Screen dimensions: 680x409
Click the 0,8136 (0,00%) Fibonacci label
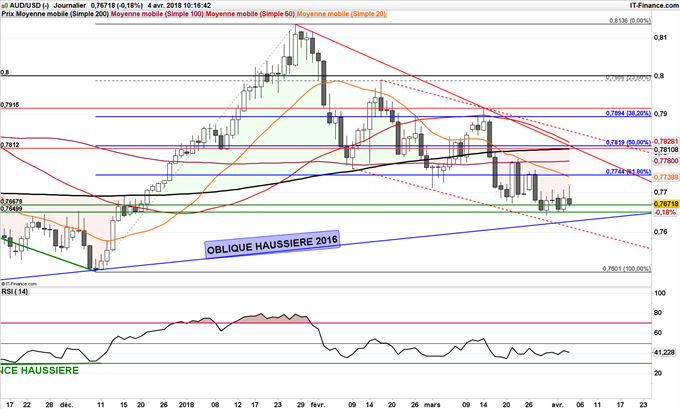630,21
